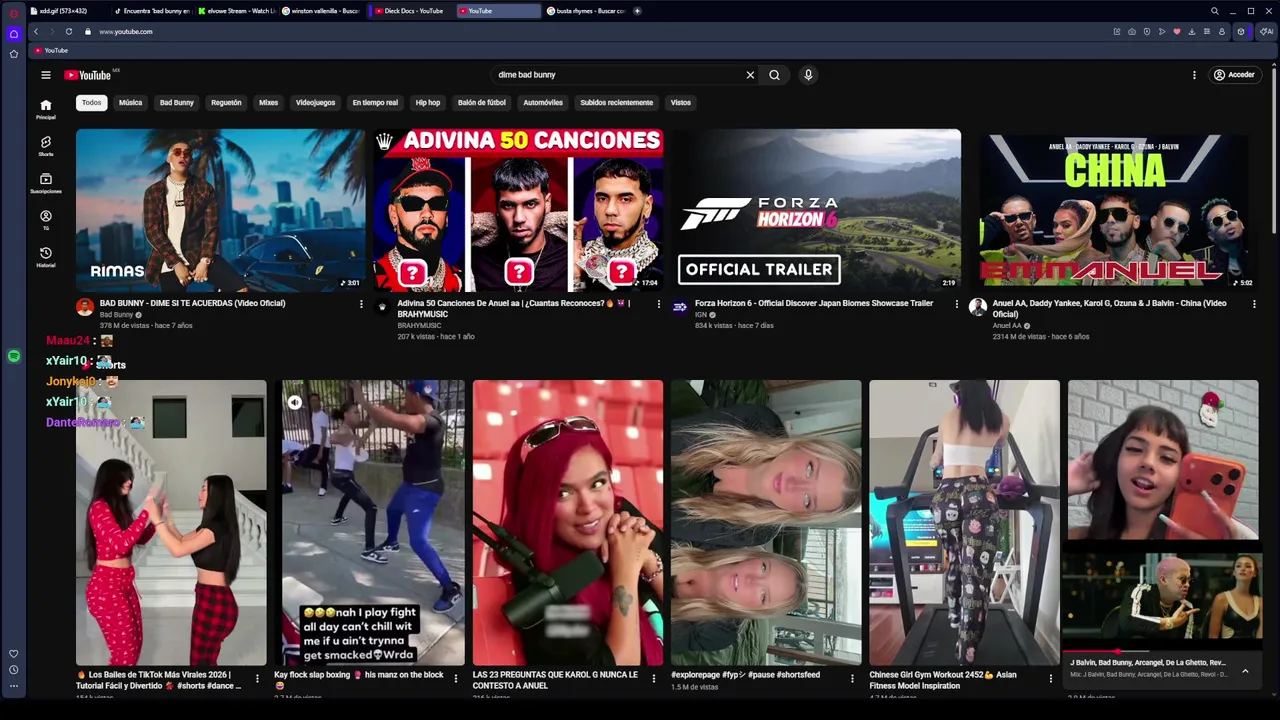Reload the page
Image resolution: width=1280 pixels, height=720 pixels.
coord(69,31)
